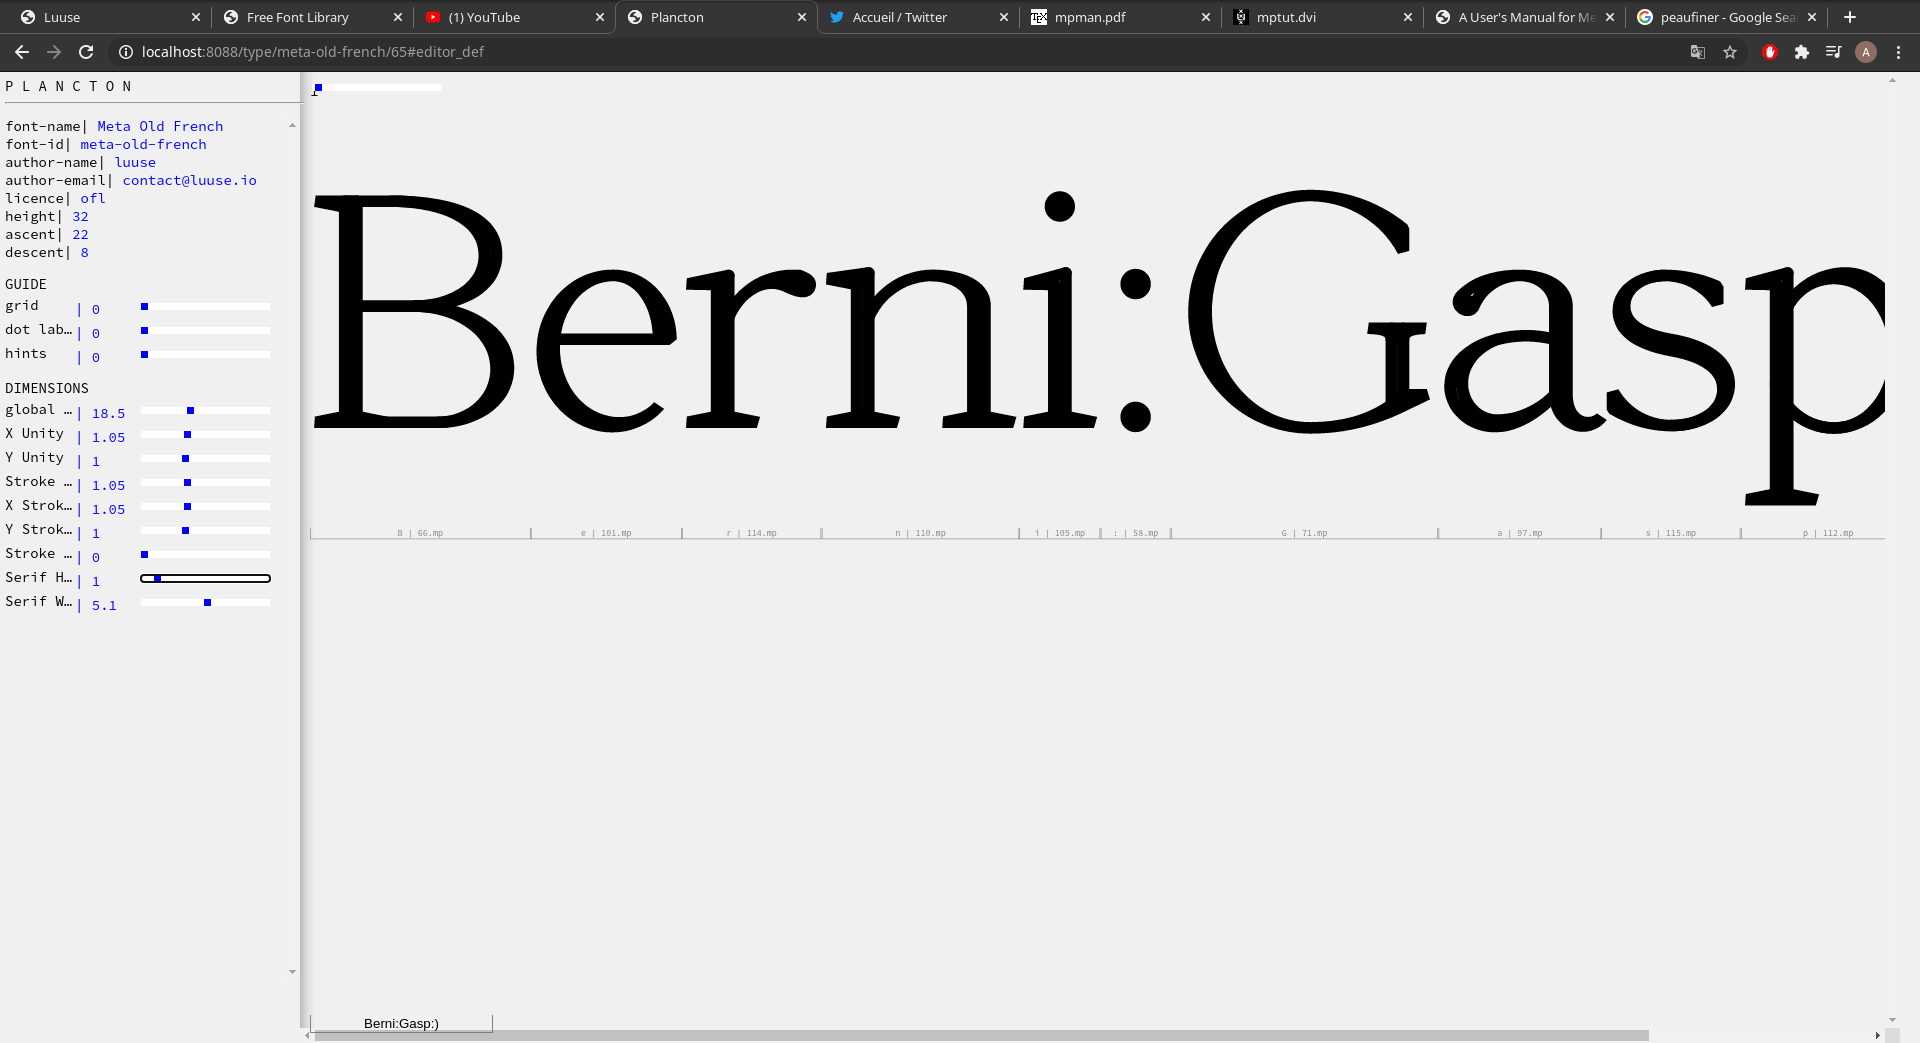Click the horizontal scrollbar at bottom
Viewport: 1920px width, 1043px height.
point(980,1035)
